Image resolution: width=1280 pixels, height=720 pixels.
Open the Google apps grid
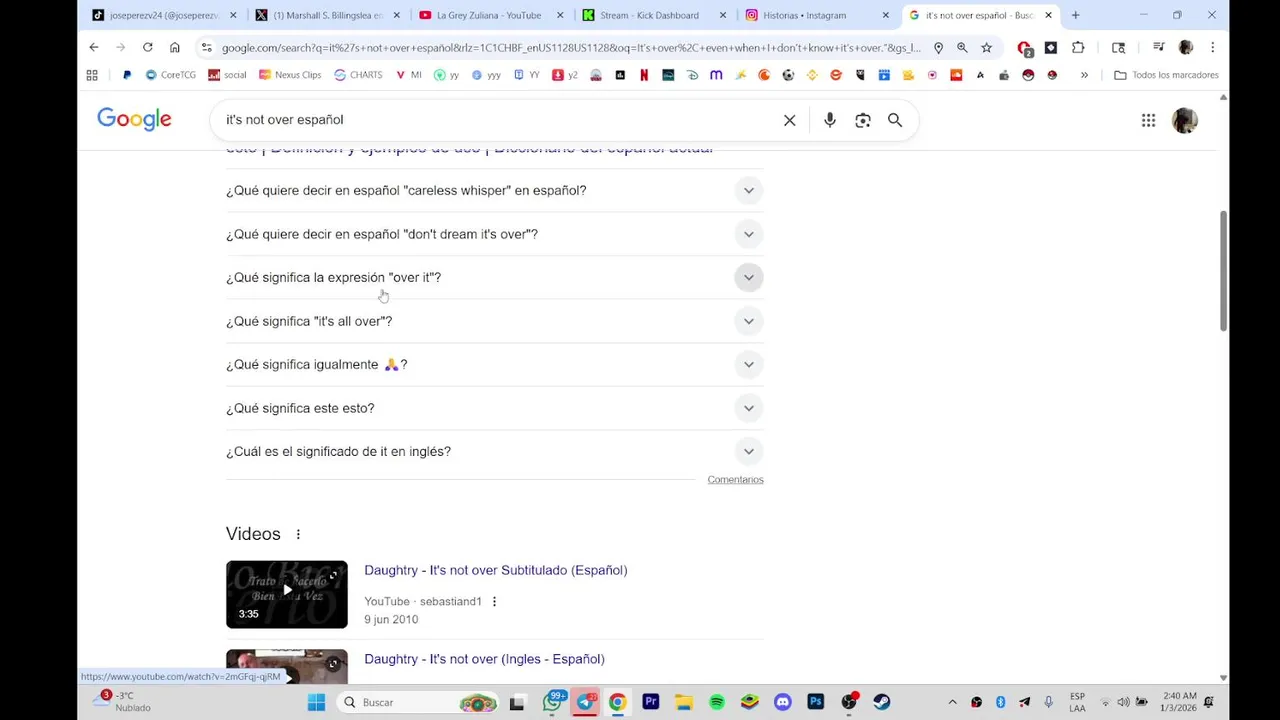pyautogui.click(x=1148, y=120)
